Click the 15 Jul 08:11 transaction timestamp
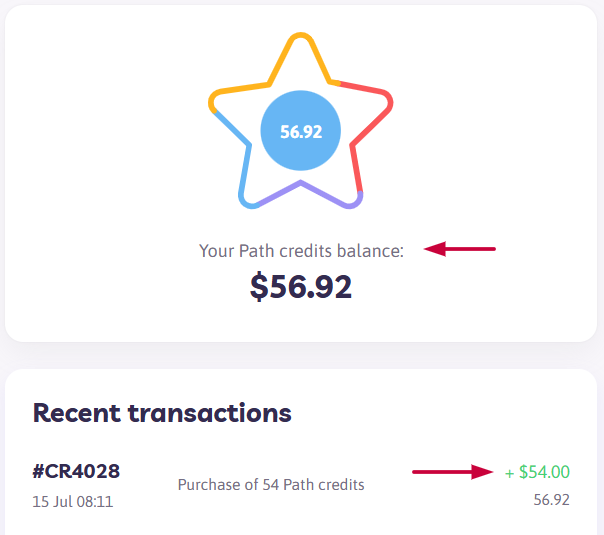Screen dimensions: 604x535 tap(73, 501)
